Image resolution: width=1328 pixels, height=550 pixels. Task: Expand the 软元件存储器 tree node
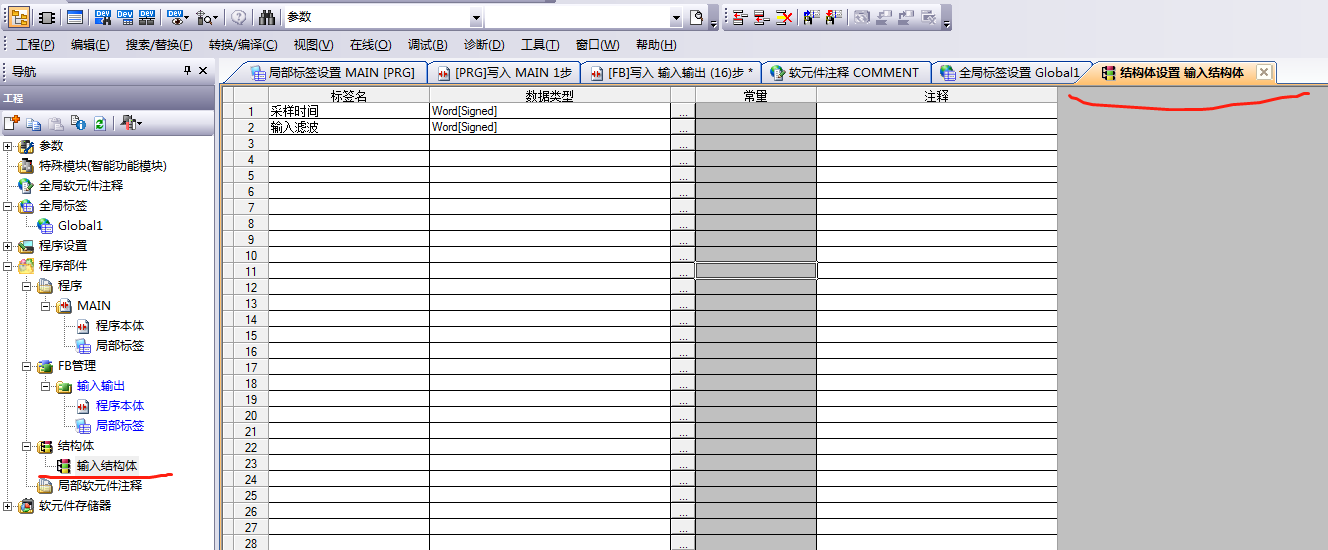pos(8,506)
